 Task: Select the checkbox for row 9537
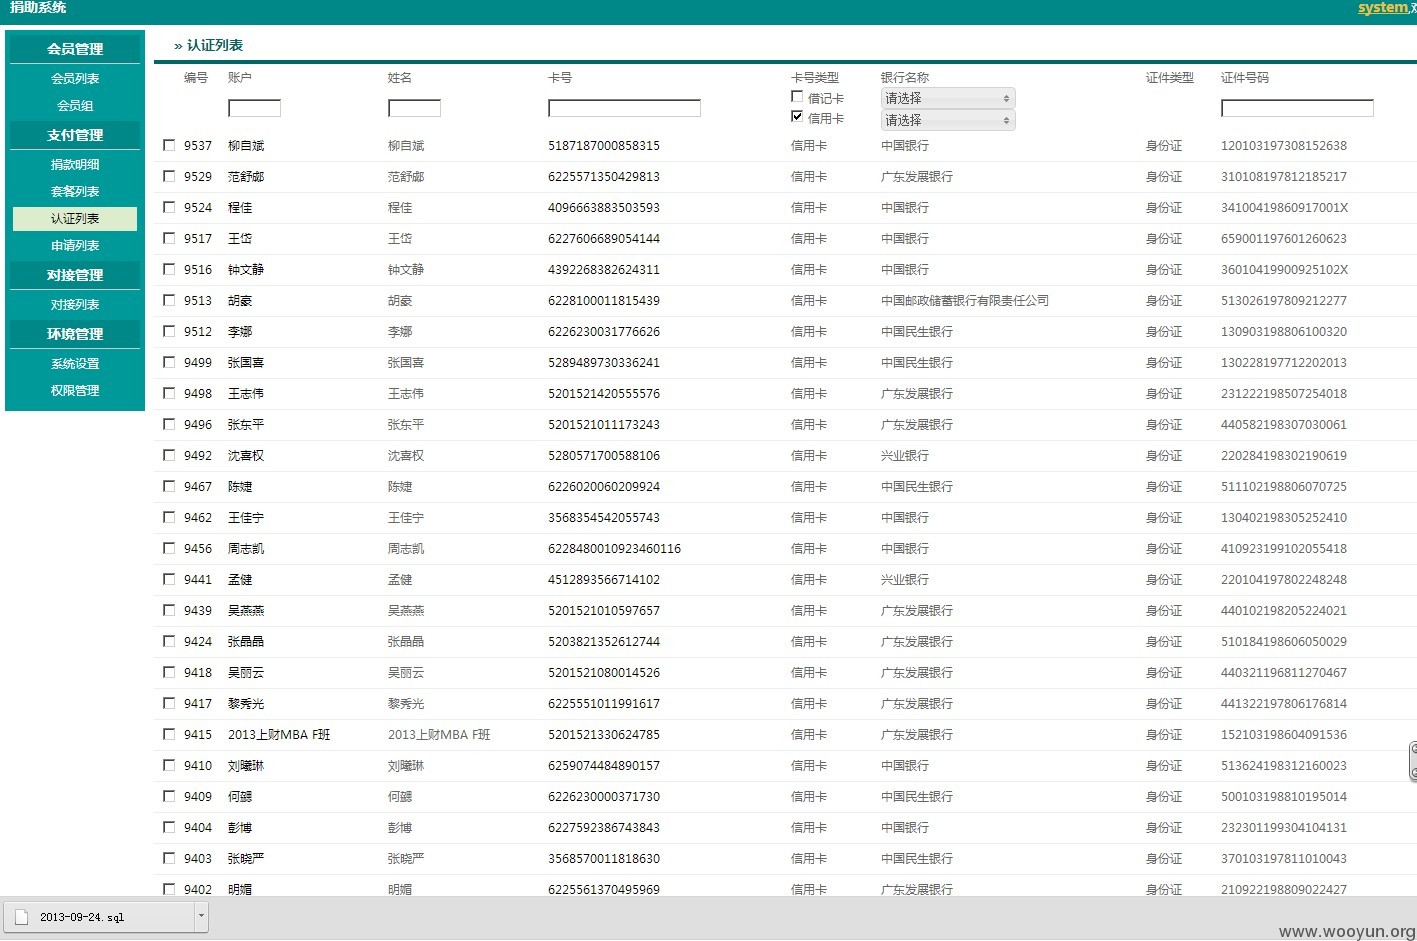(169, 145)
